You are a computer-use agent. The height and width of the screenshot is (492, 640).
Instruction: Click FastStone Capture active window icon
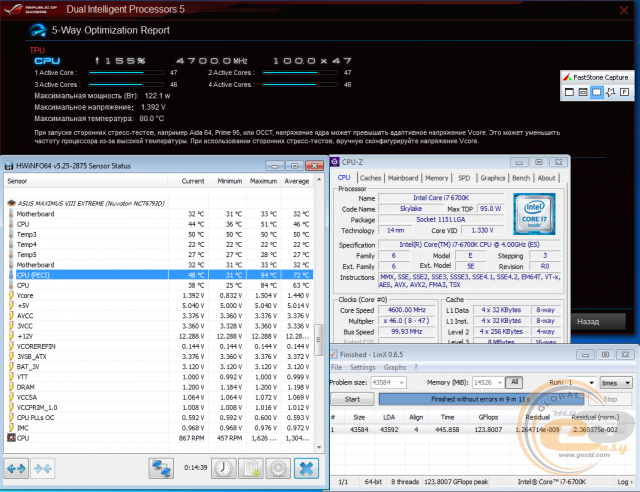tap(569, 92)
